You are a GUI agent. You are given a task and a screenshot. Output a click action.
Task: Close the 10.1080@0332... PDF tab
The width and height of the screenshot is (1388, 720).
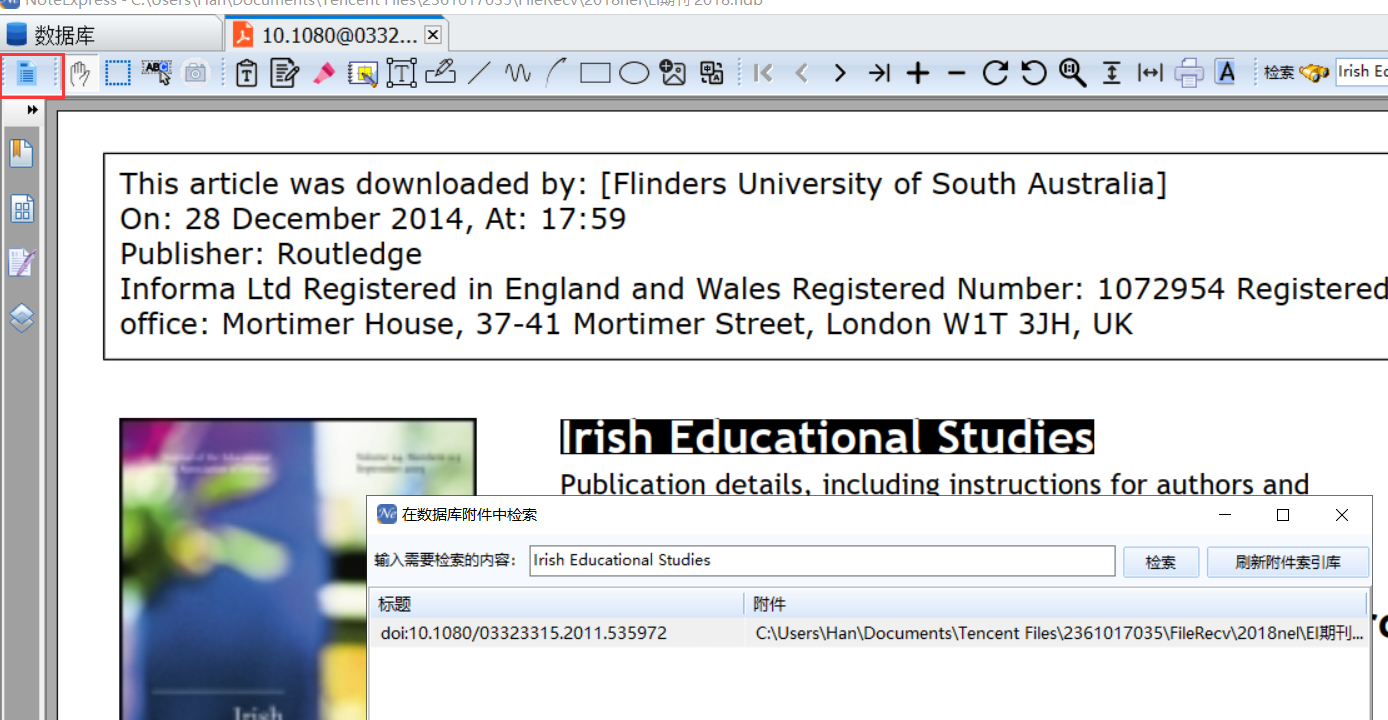pos(433,35)
